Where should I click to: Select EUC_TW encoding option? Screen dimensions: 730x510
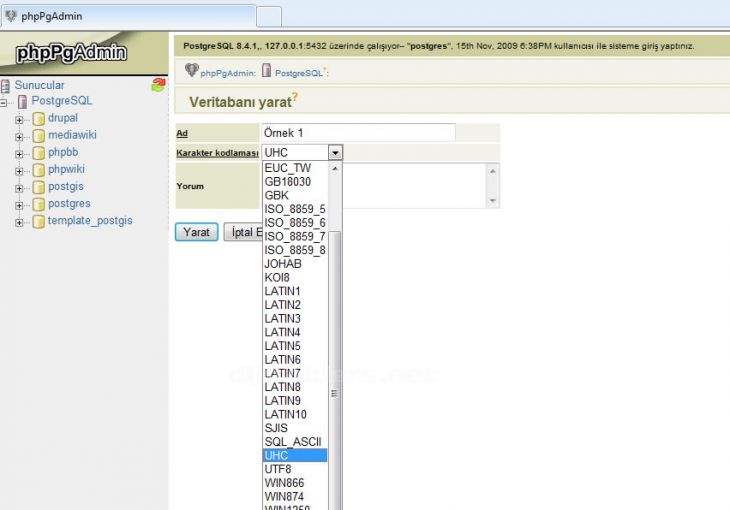coord(295,168)
